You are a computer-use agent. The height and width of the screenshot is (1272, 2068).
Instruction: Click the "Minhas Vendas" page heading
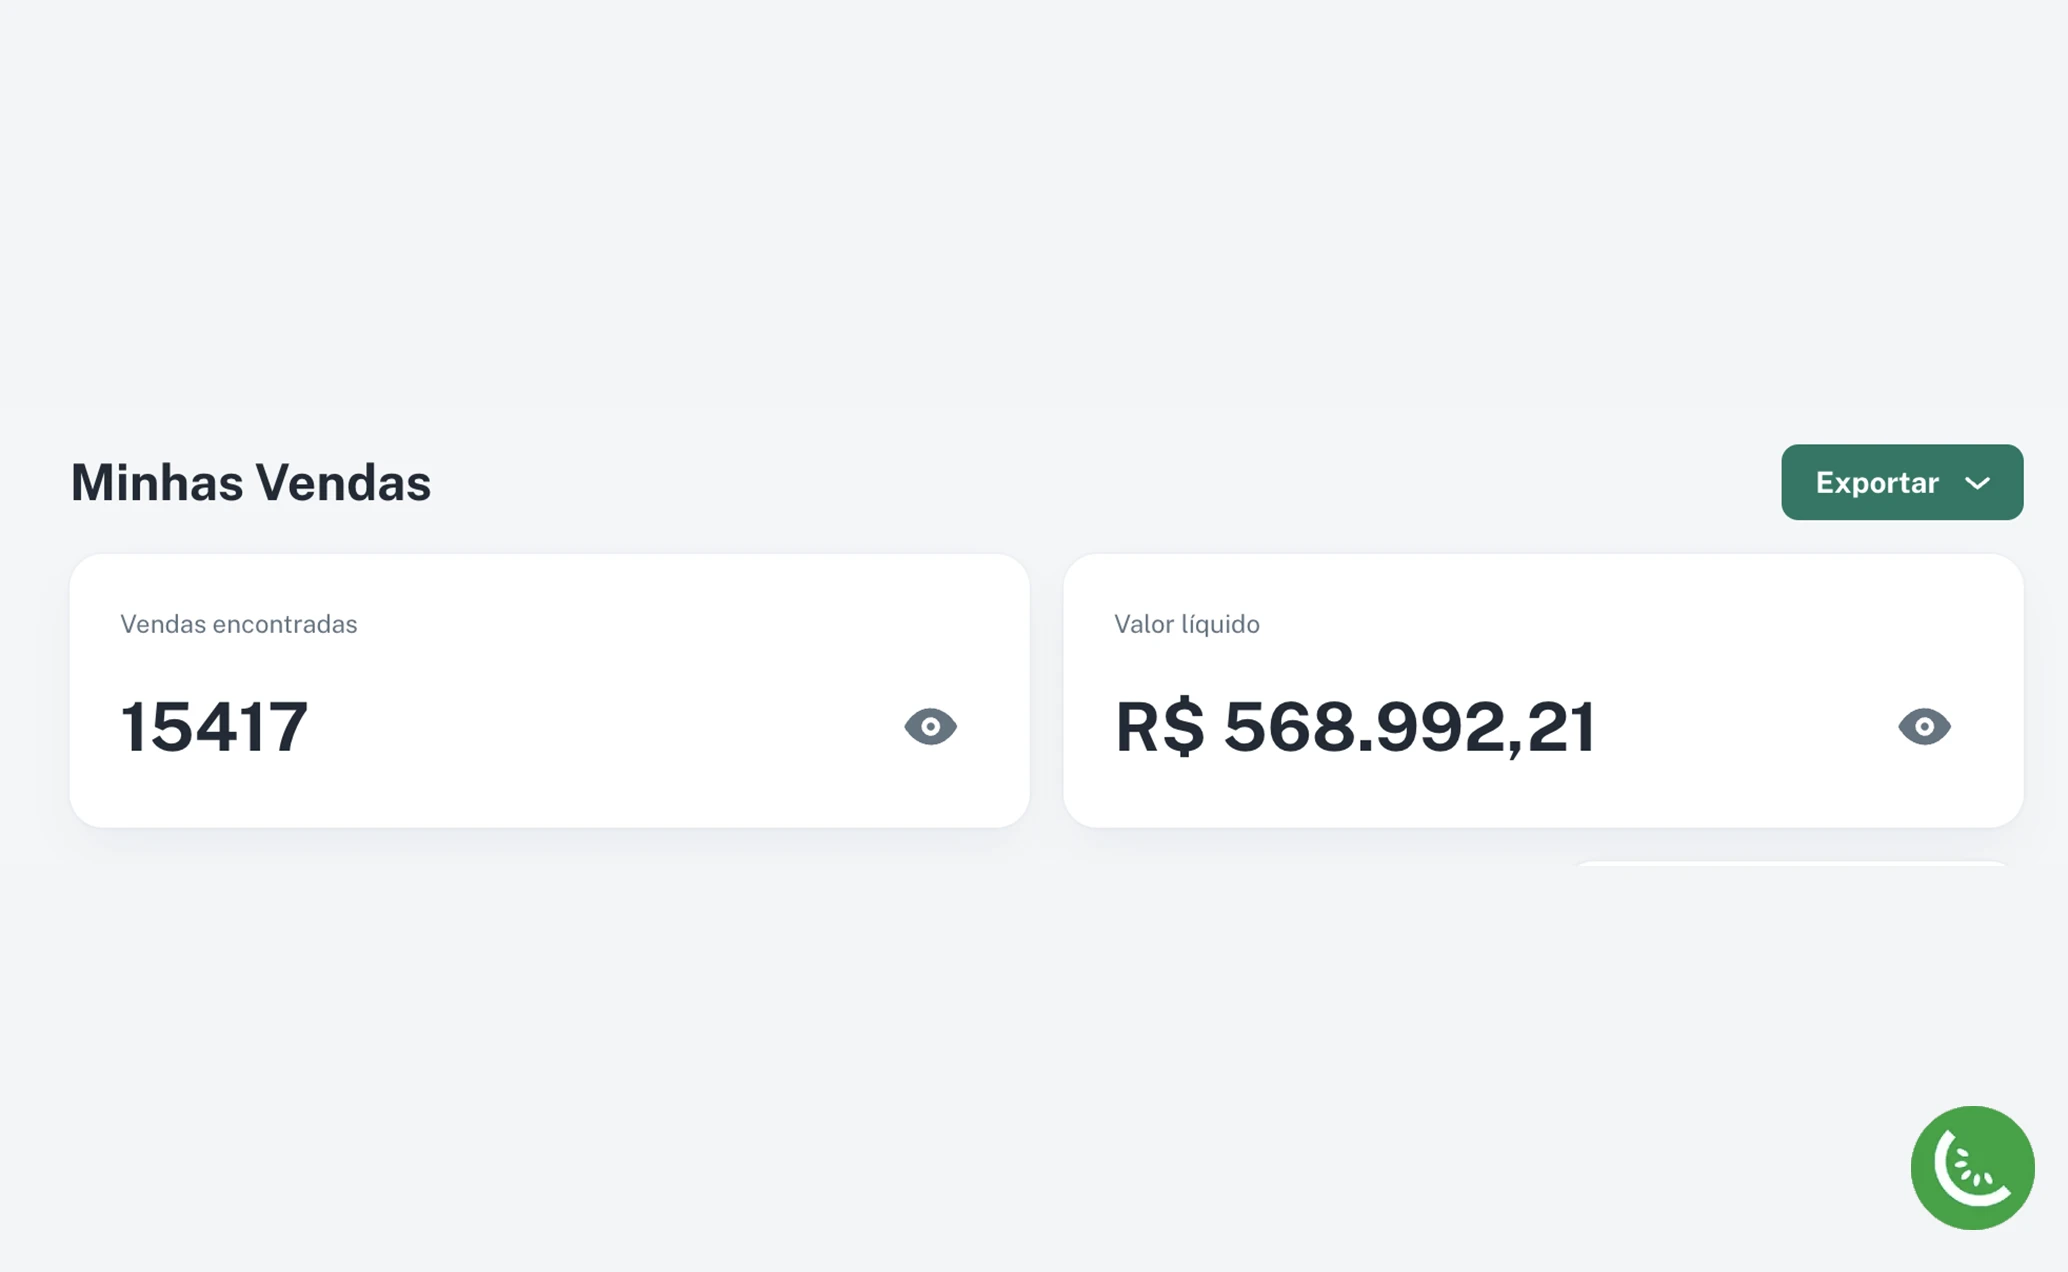coord(250,482)
